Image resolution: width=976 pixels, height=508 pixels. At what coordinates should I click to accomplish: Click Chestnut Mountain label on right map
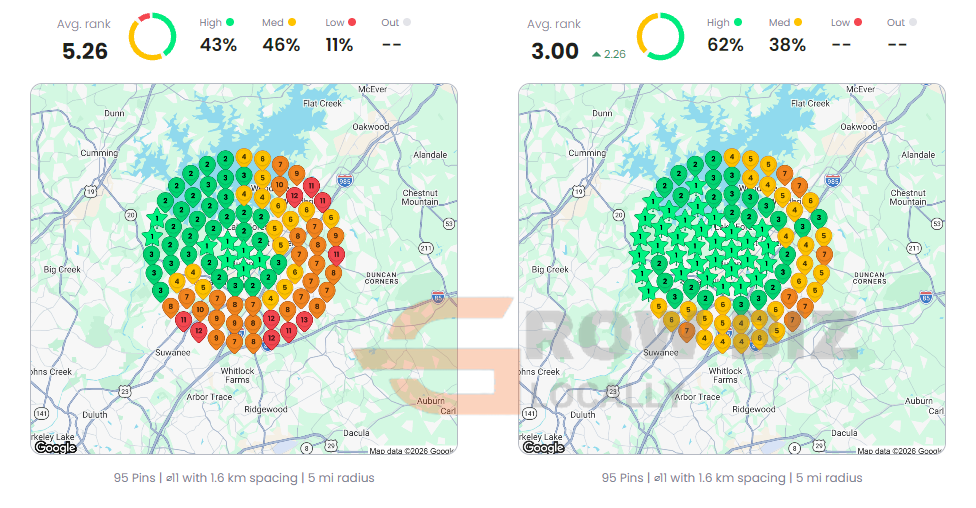tap(908, 197)
